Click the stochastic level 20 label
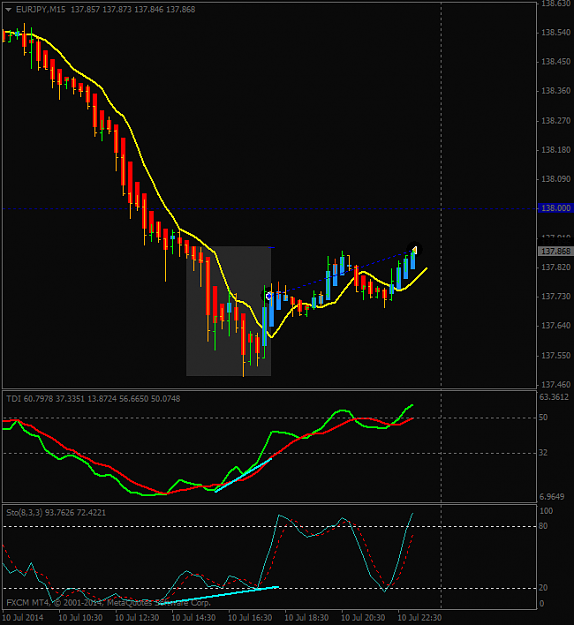This screenshot has width=574, height=625. click(543, 588)
